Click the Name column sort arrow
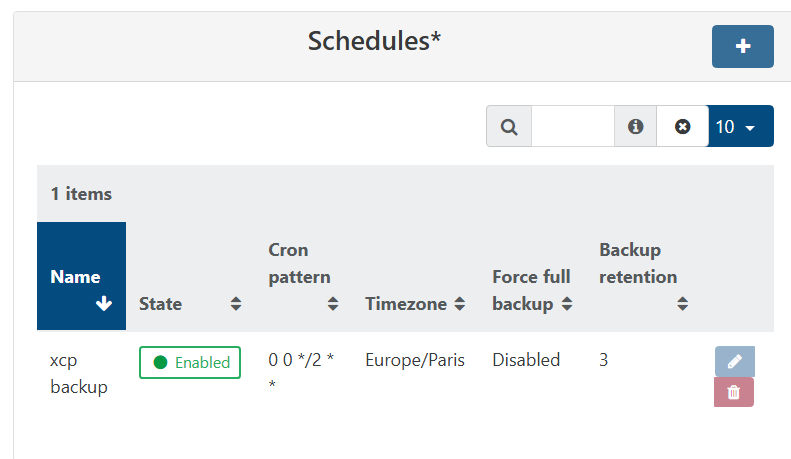 [x=103, y=305]
